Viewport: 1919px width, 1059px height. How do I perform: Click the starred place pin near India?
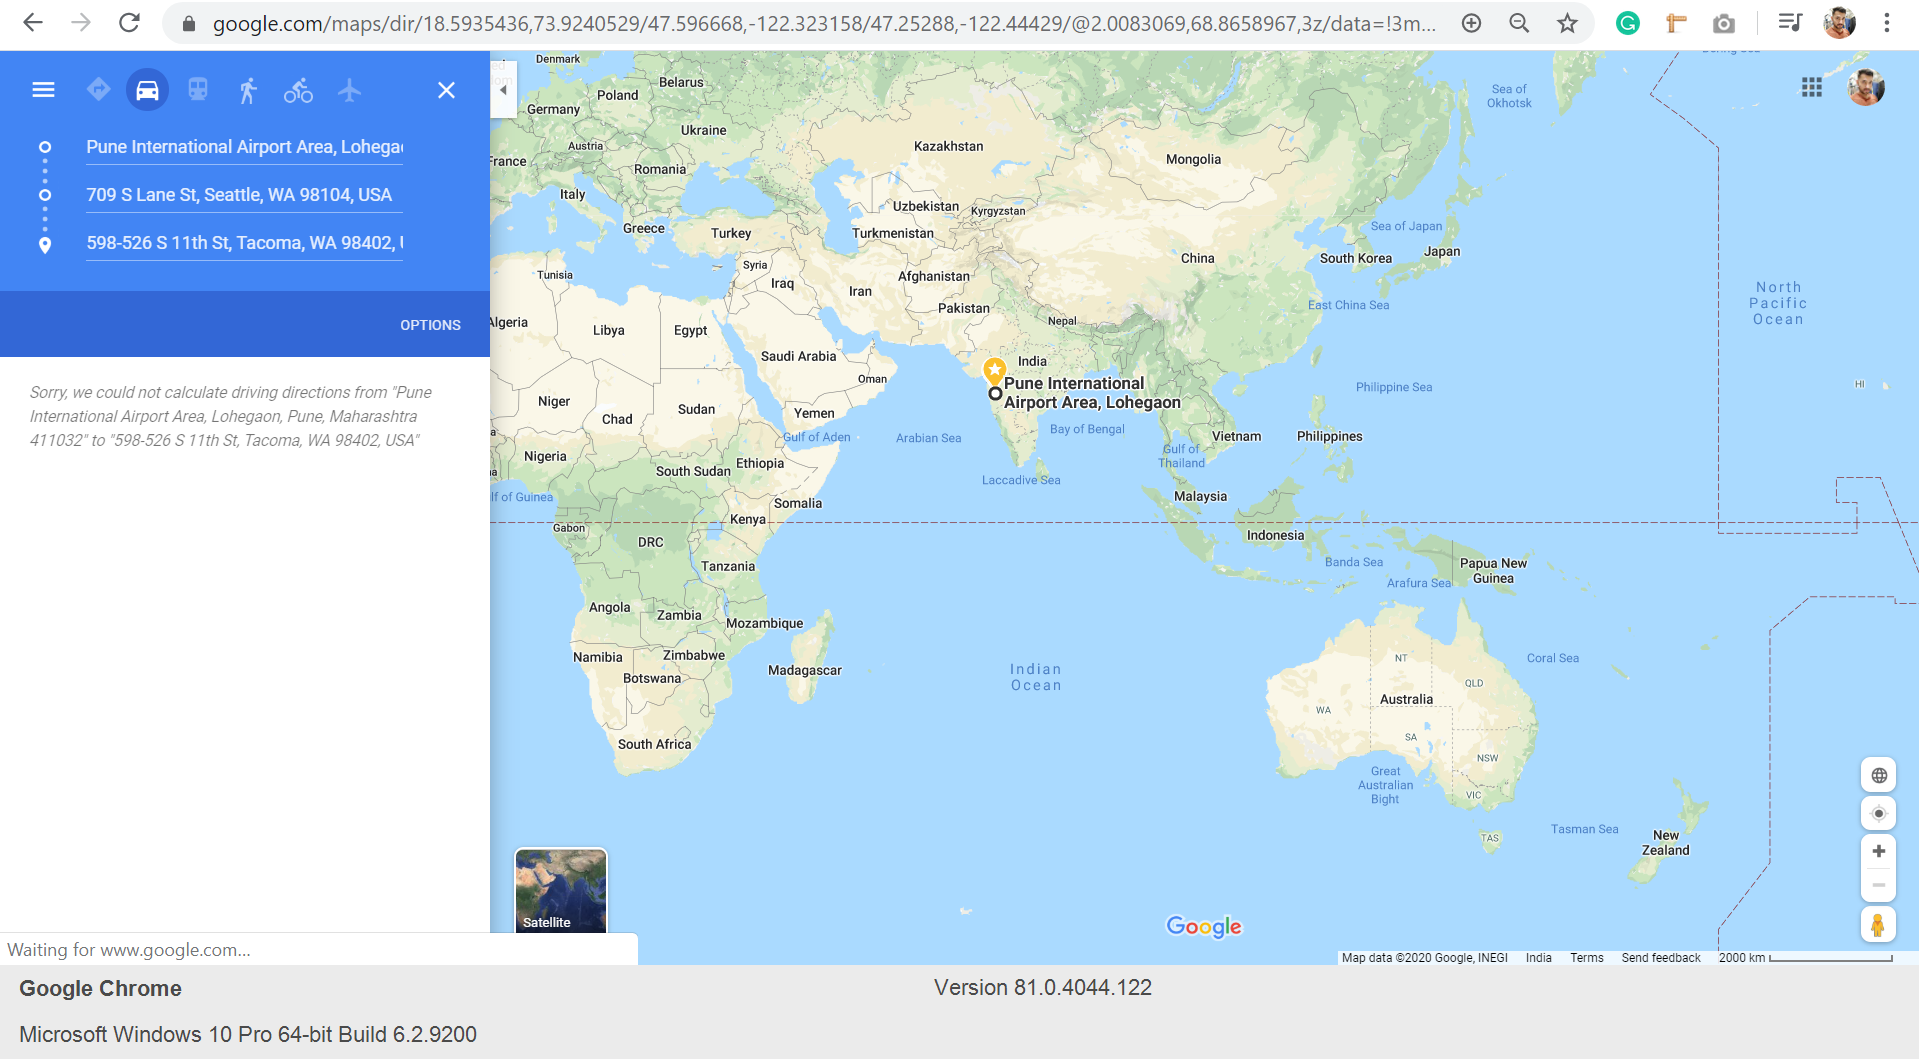pos(994,371)
